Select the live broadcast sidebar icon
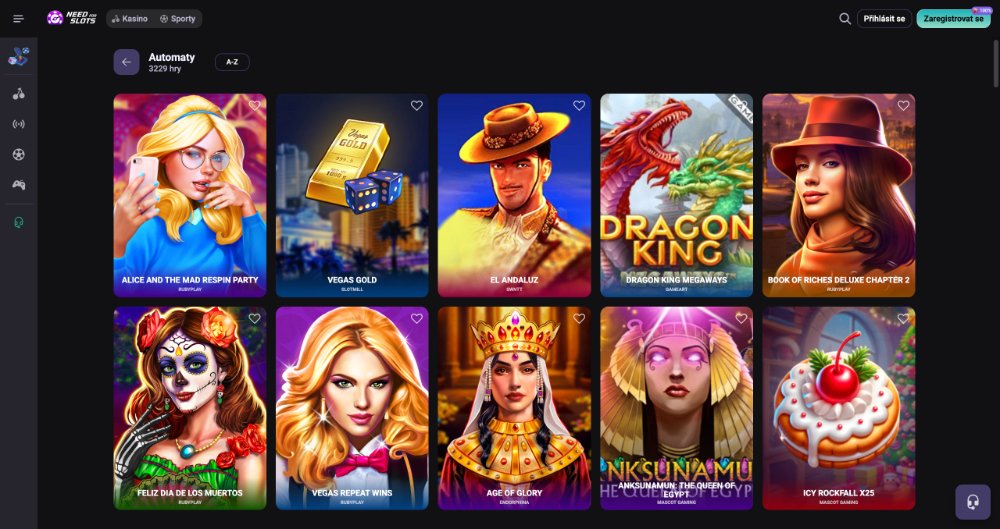Image resolution: width=1000 pixels, height=529 pixels. click(x=18, y=124)
